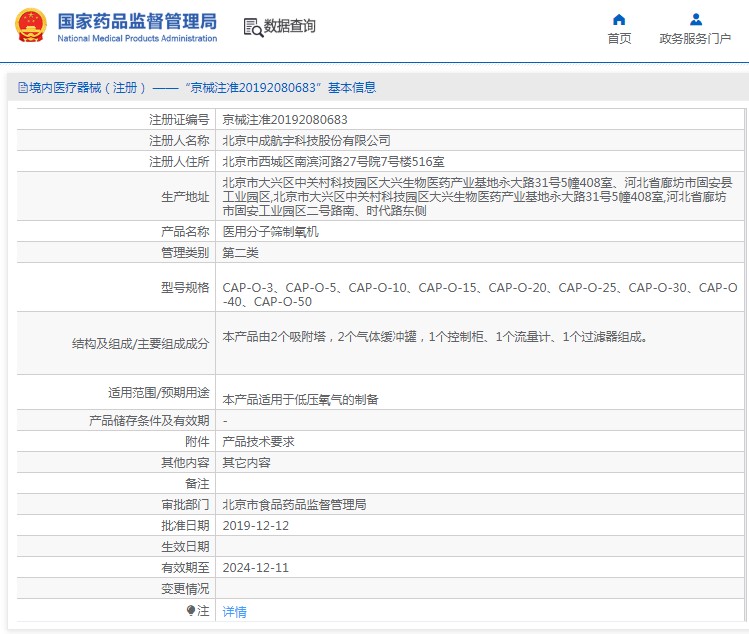Click the 其他内容 row label
The width and height of the screenshot is (749, 634).
185,462
